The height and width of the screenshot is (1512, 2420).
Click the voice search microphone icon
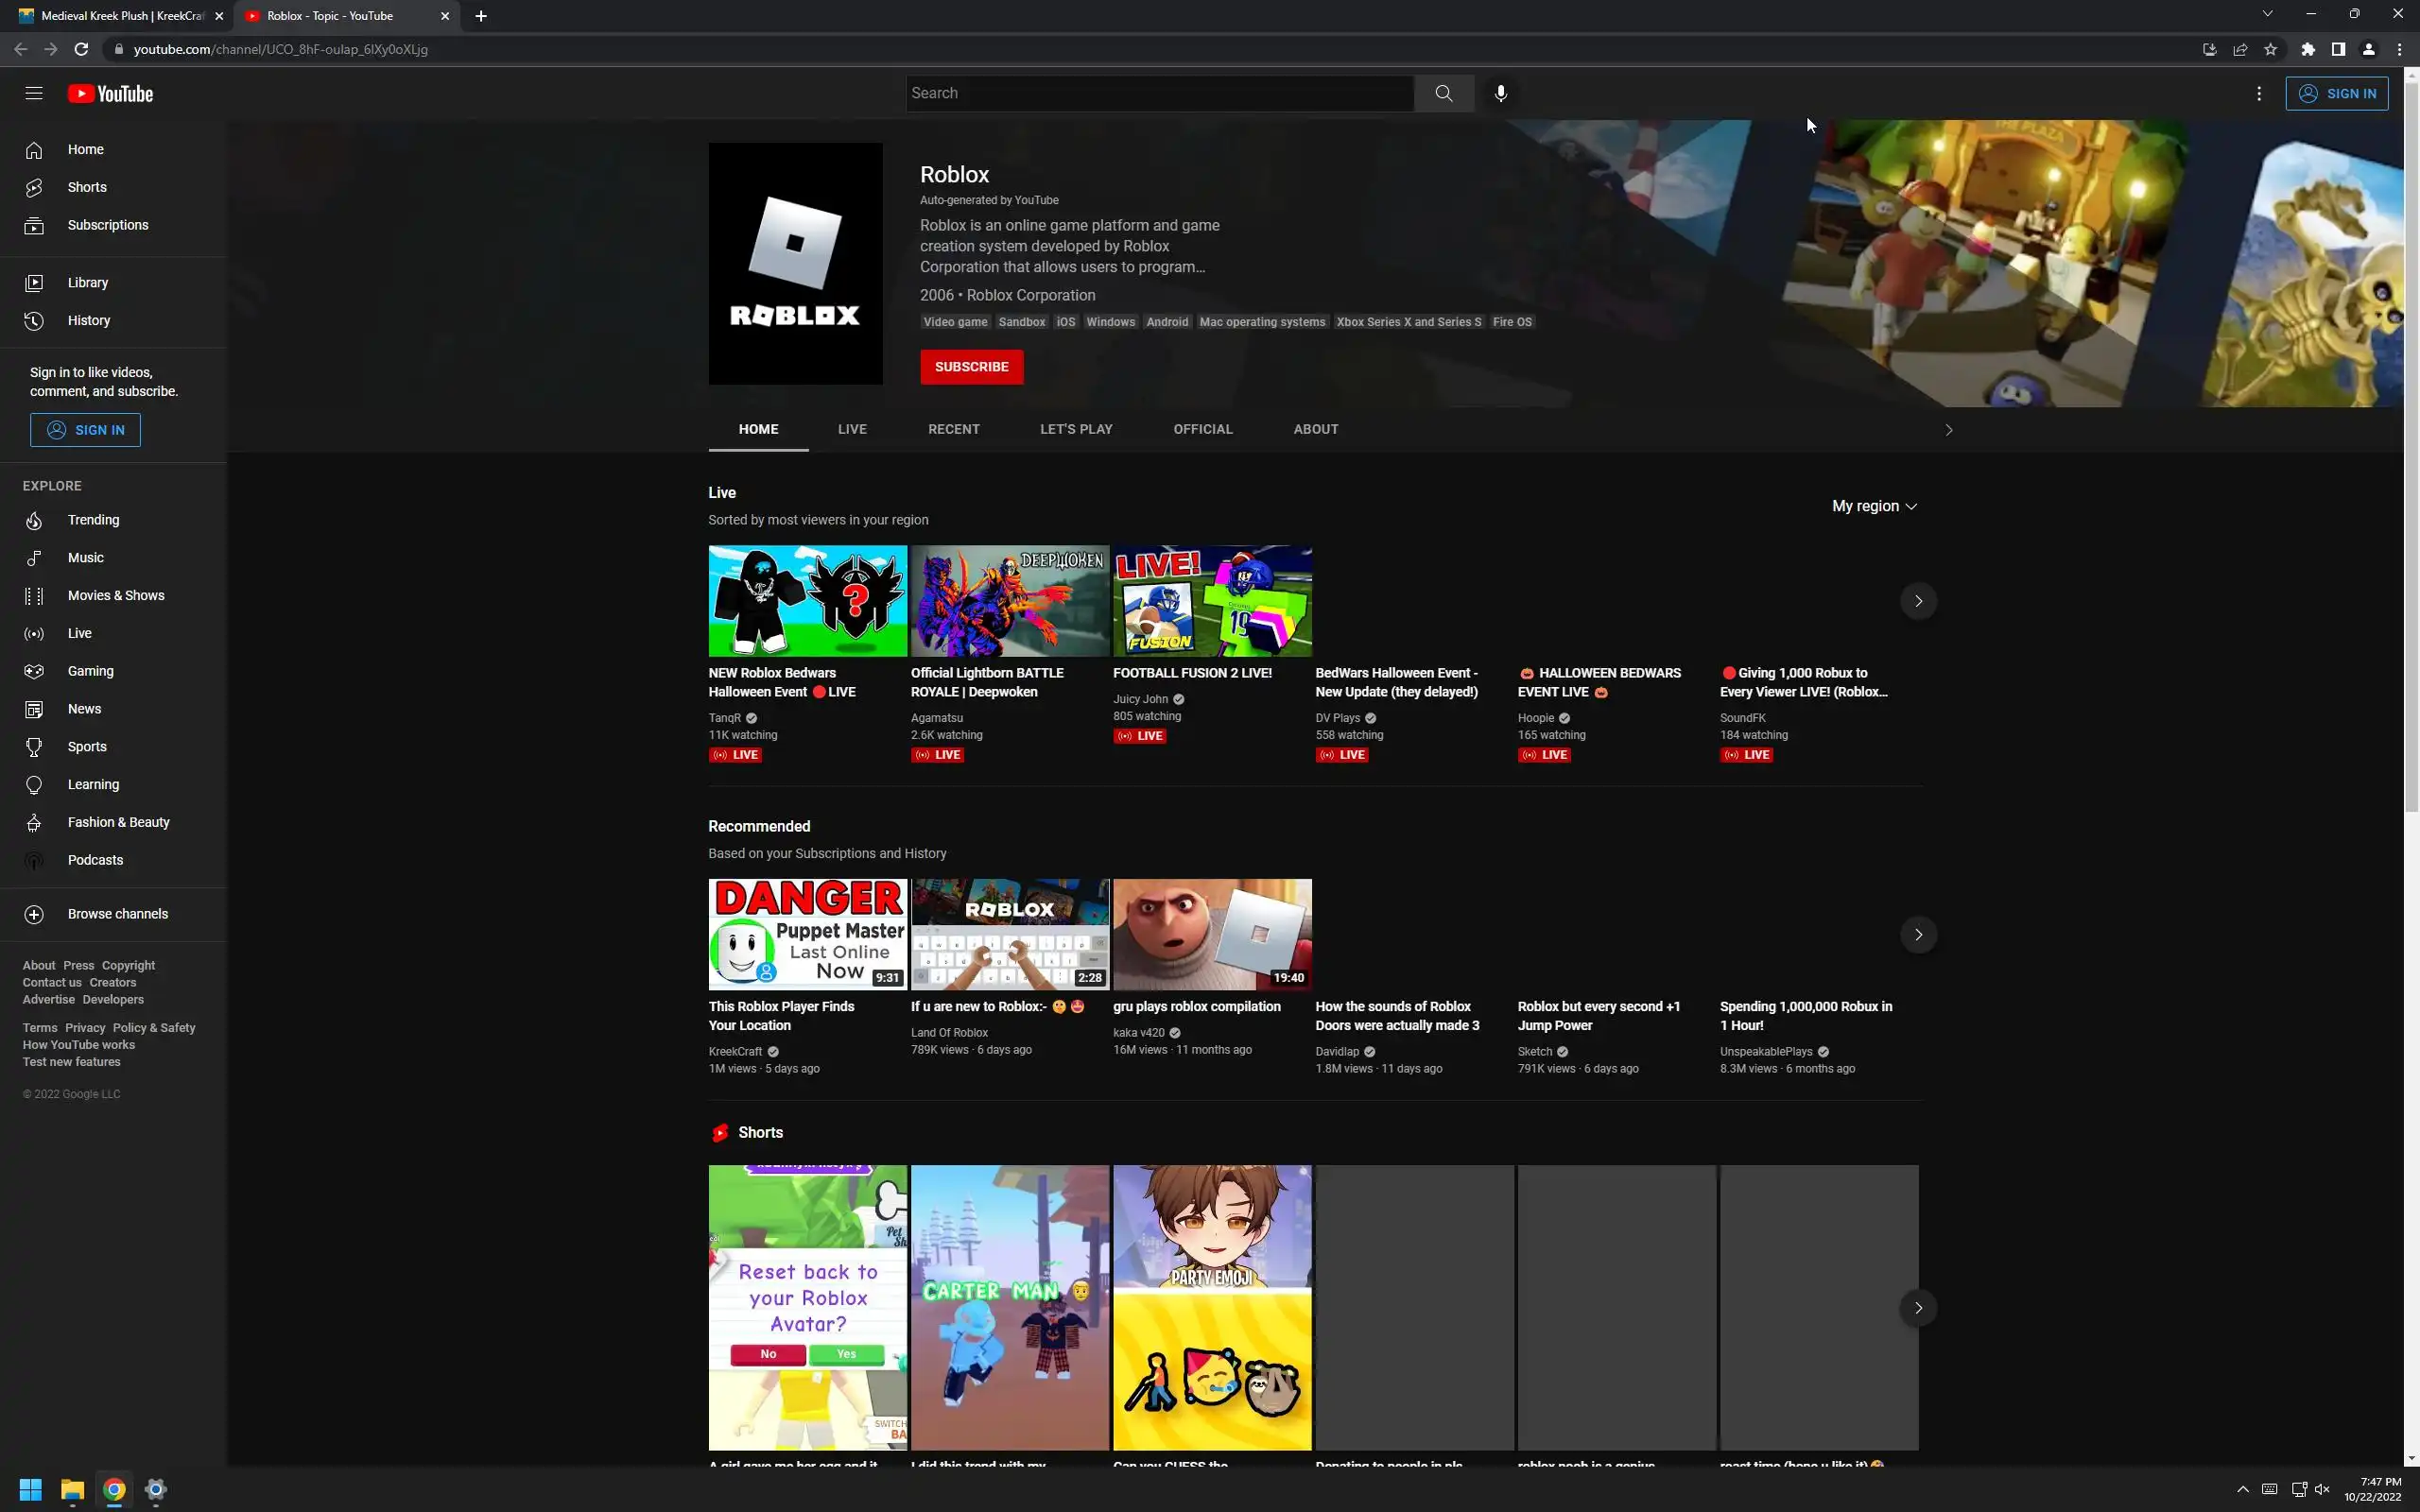[x=1500, y=93]
